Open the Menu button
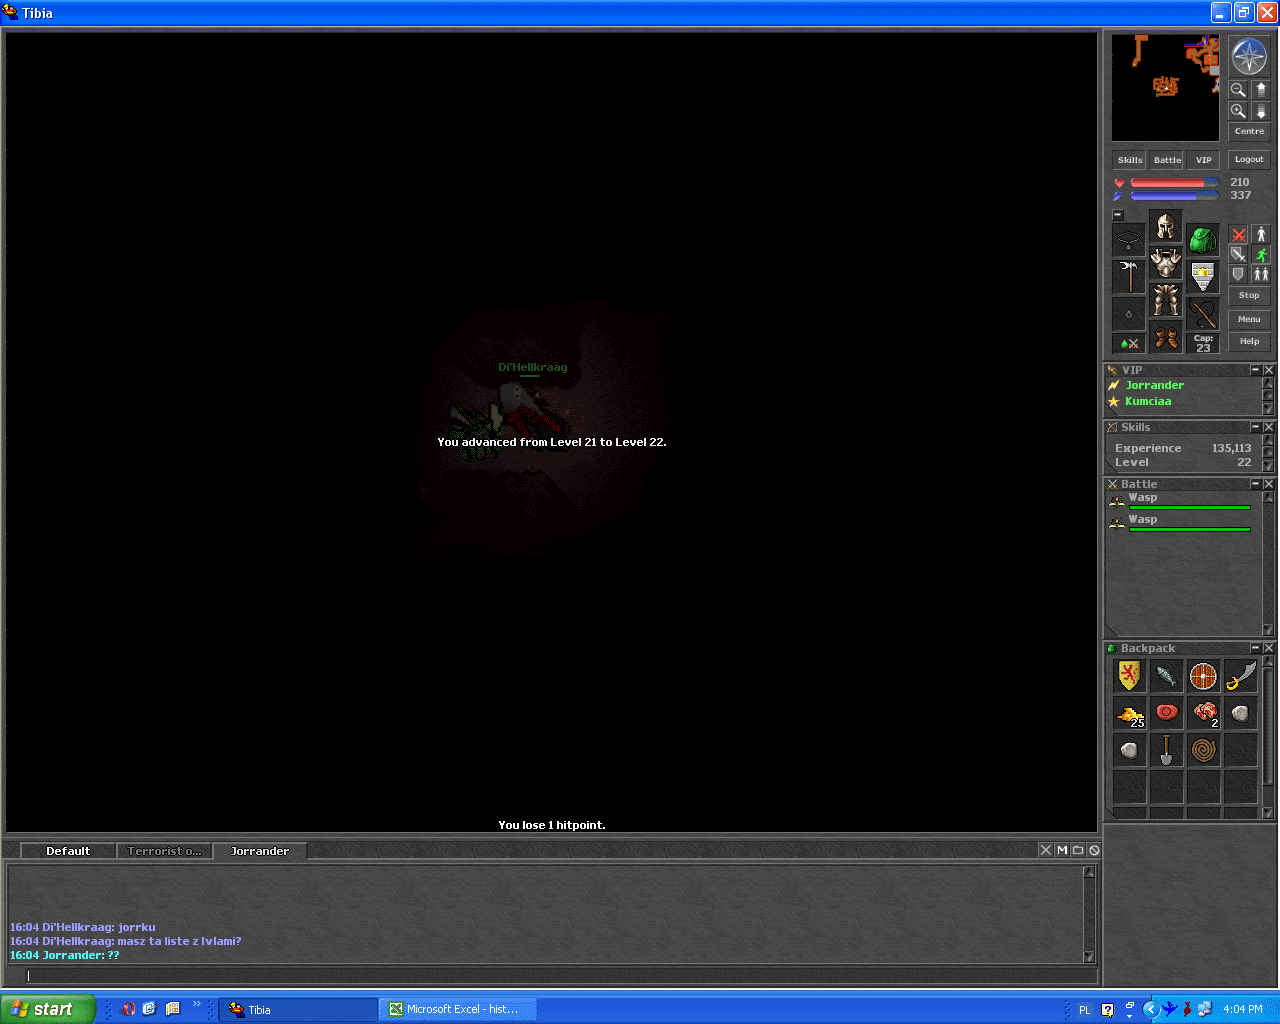The image size is (1280, 1024). (x=1249, y=319)
